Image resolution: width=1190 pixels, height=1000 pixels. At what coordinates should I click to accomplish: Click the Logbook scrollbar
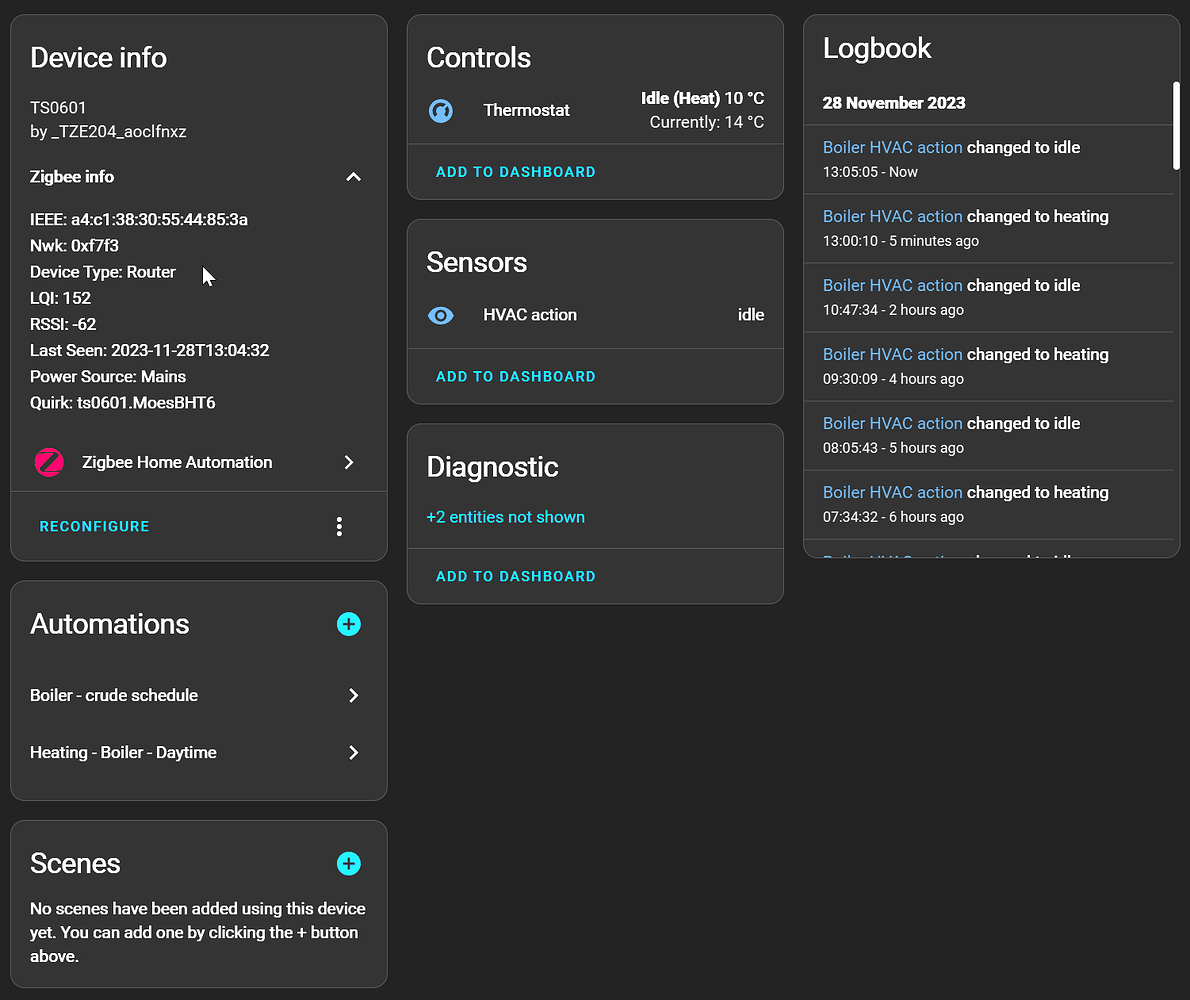pos(1176,125)
